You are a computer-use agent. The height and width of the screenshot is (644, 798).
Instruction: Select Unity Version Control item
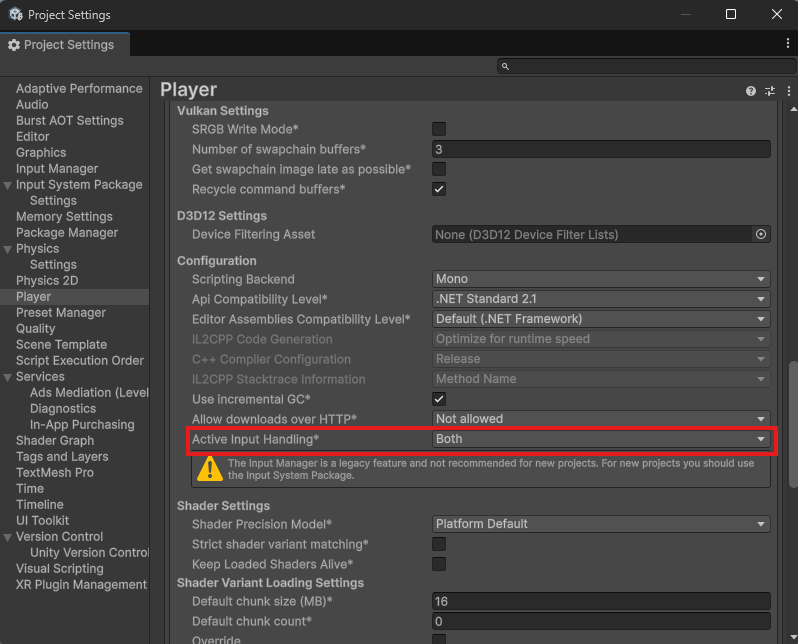click(x=90, y=552)
